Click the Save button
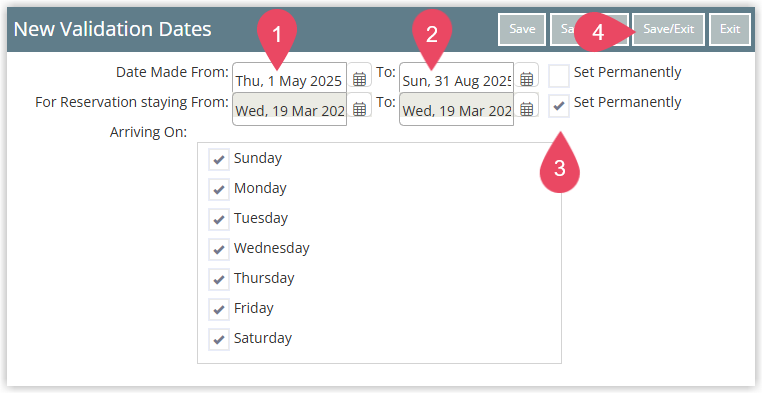Viewport: 763px width, 394px height. 522,29
